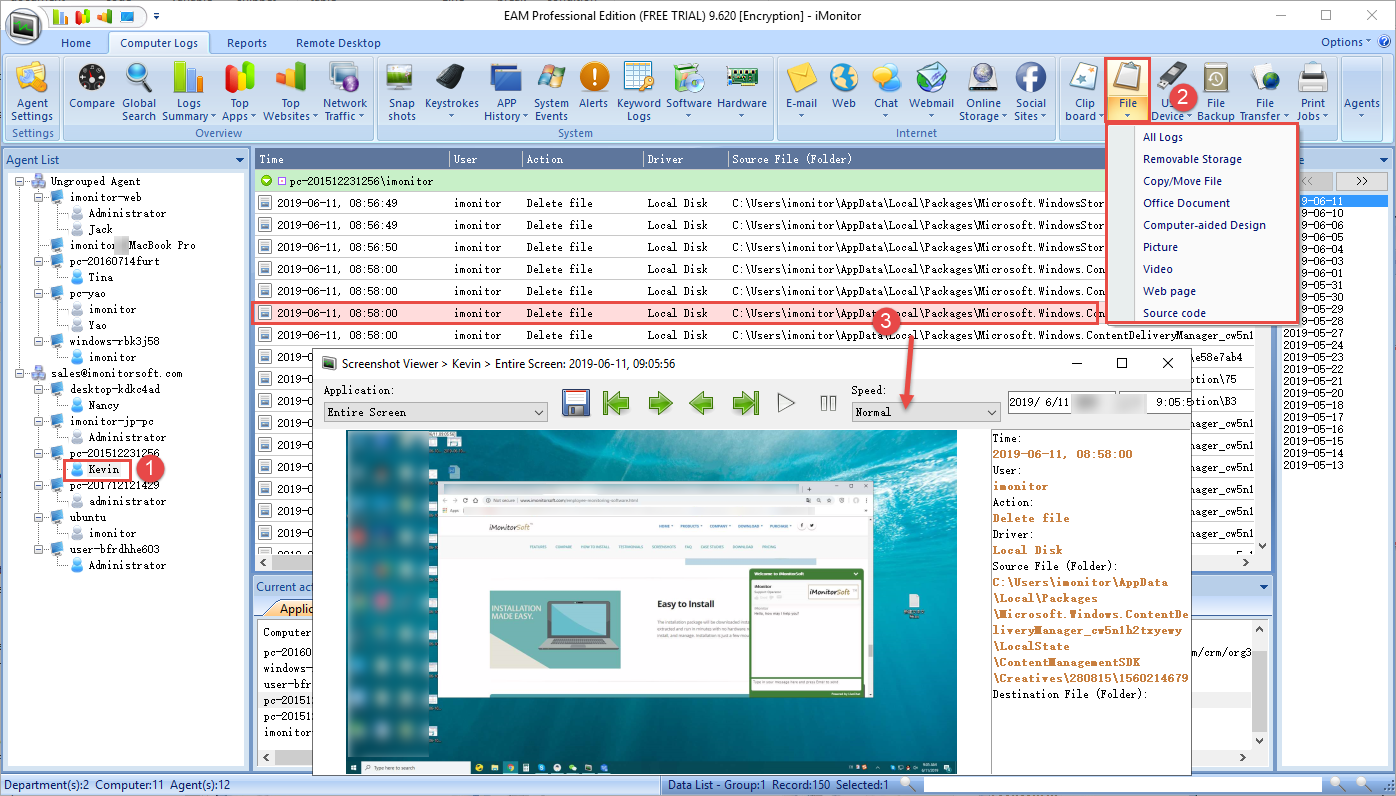The width and height of the screenshot is (1396, 796).
Task: Select date 2019-06-10 in the date list
Action: click(1320, 213)
